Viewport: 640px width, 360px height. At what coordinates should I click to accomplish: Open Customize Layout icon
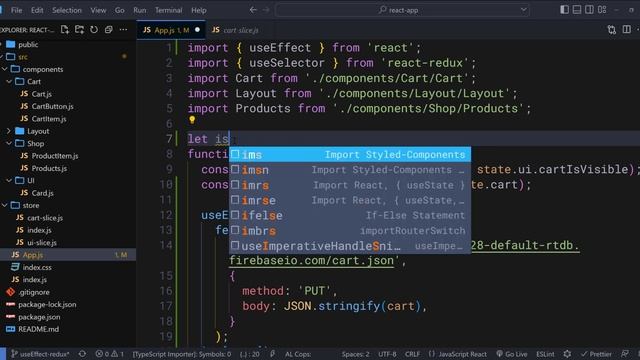pos(602,9)
